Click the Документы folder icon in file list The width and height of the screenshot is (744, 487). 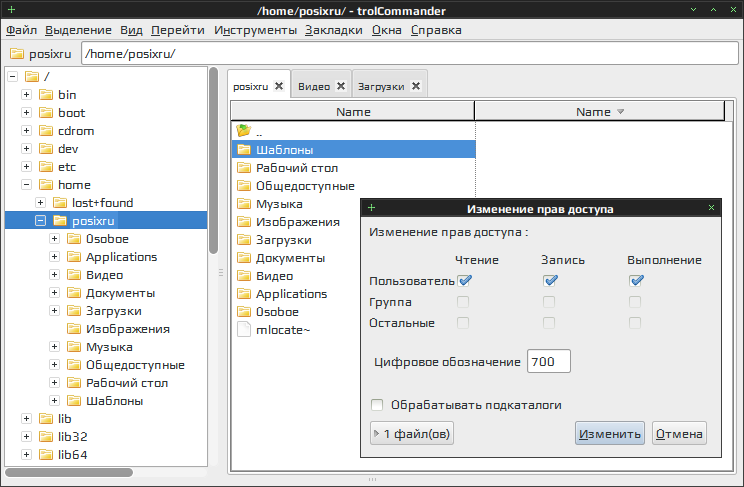244,258
